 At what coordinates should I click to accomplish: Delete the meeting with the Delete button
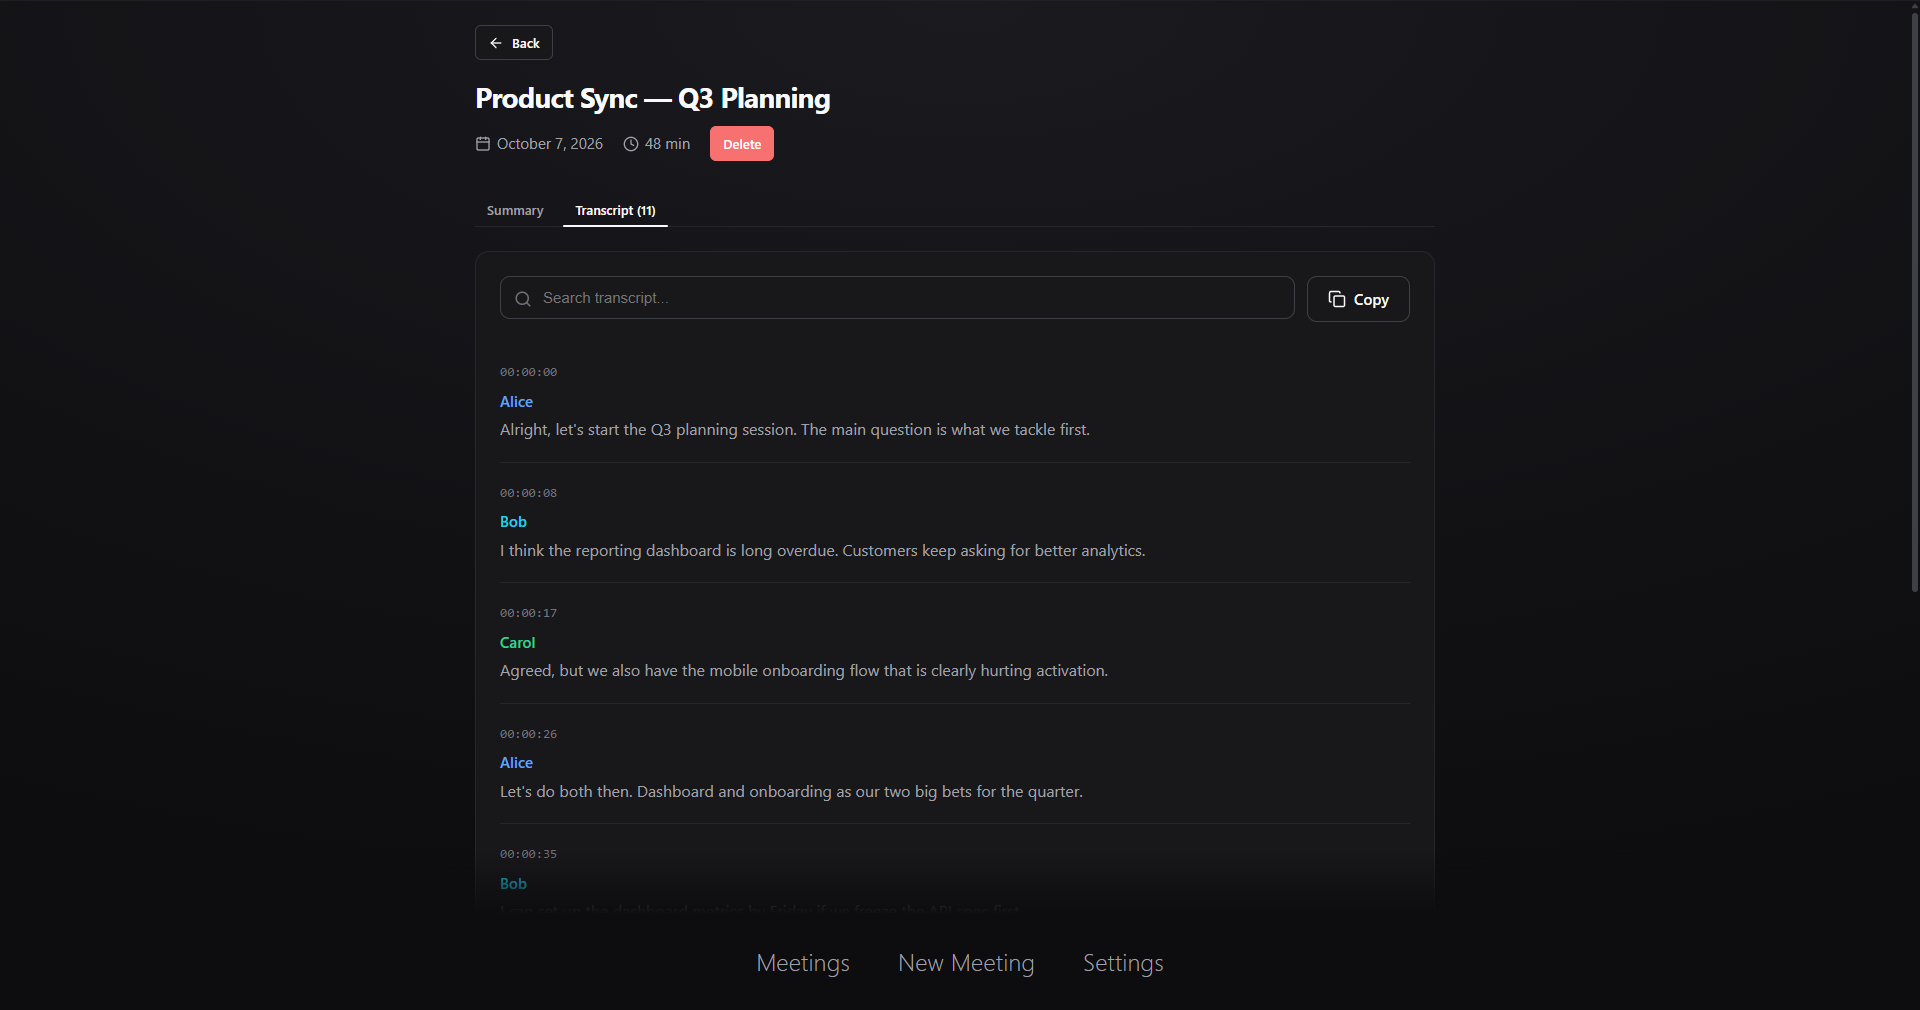pos(742,144)
